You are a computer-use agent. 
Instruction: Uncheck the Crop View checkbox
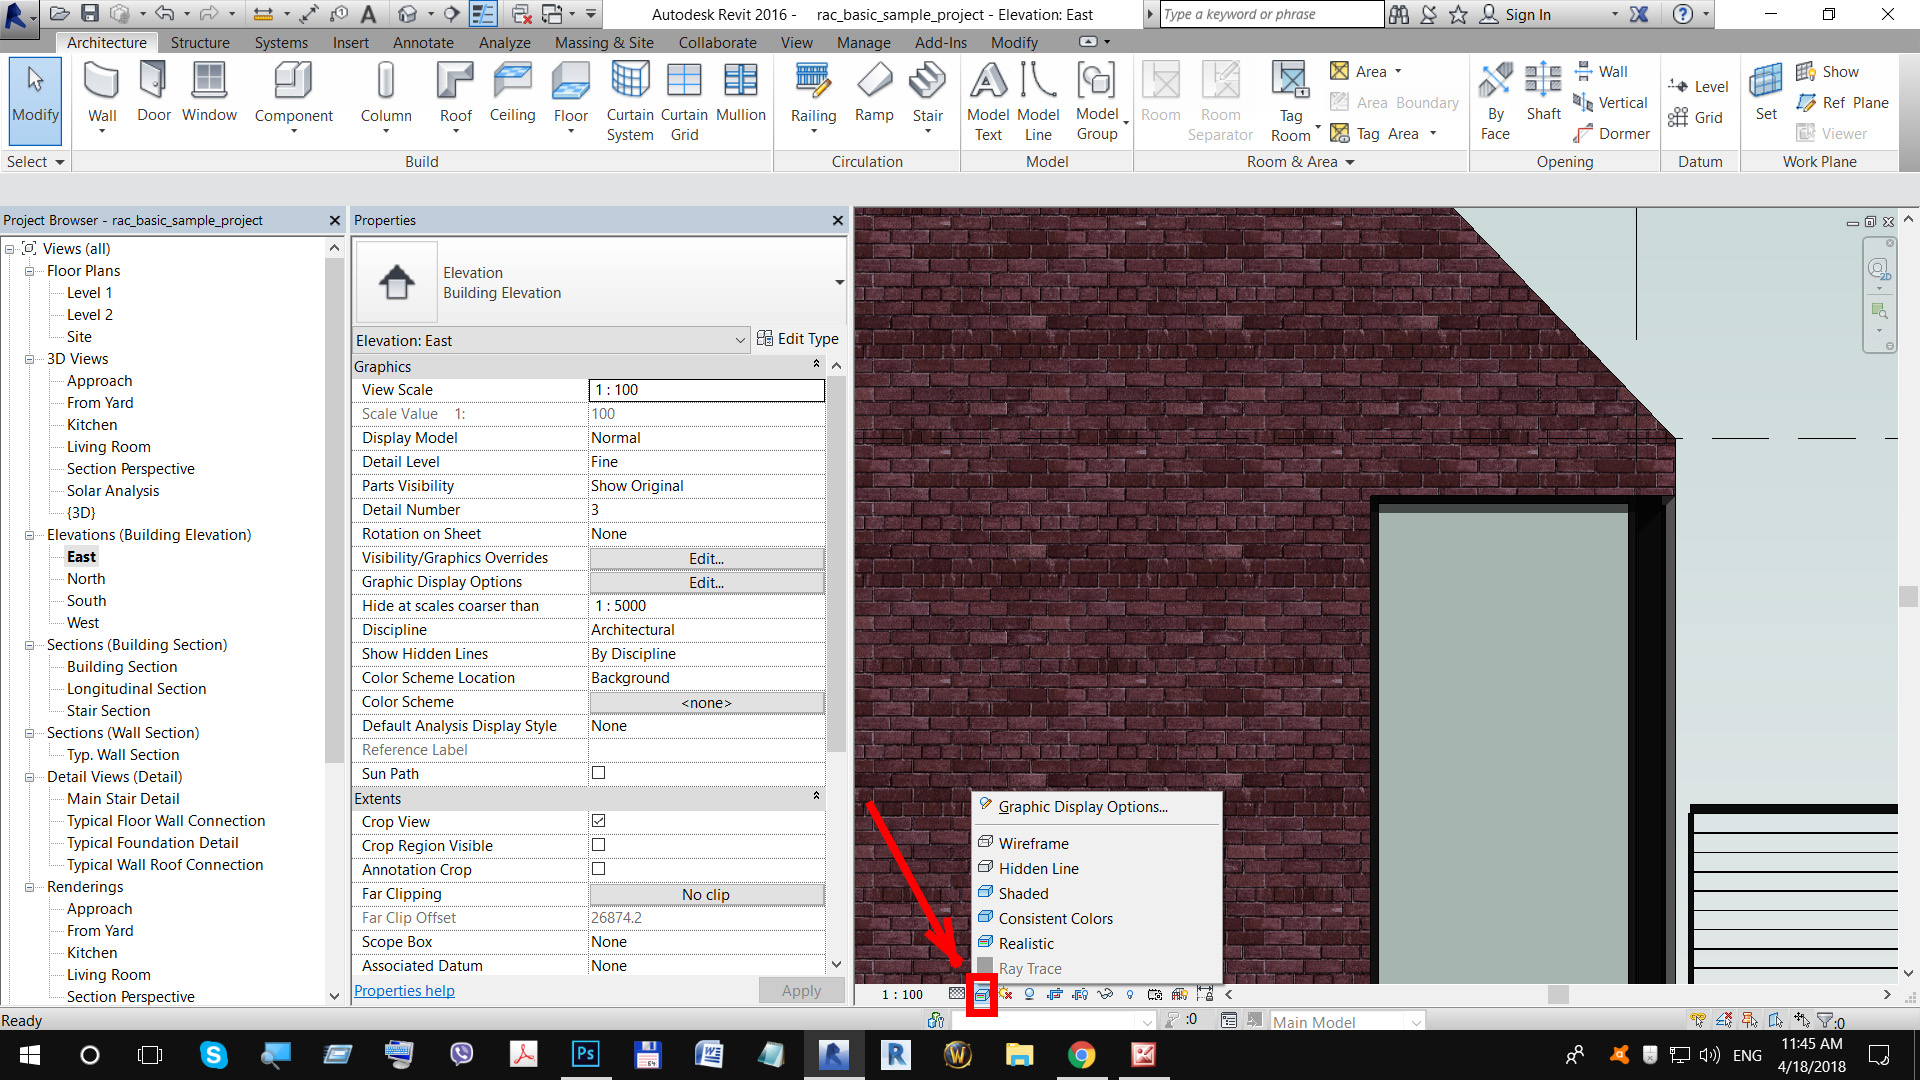[598, 820]
